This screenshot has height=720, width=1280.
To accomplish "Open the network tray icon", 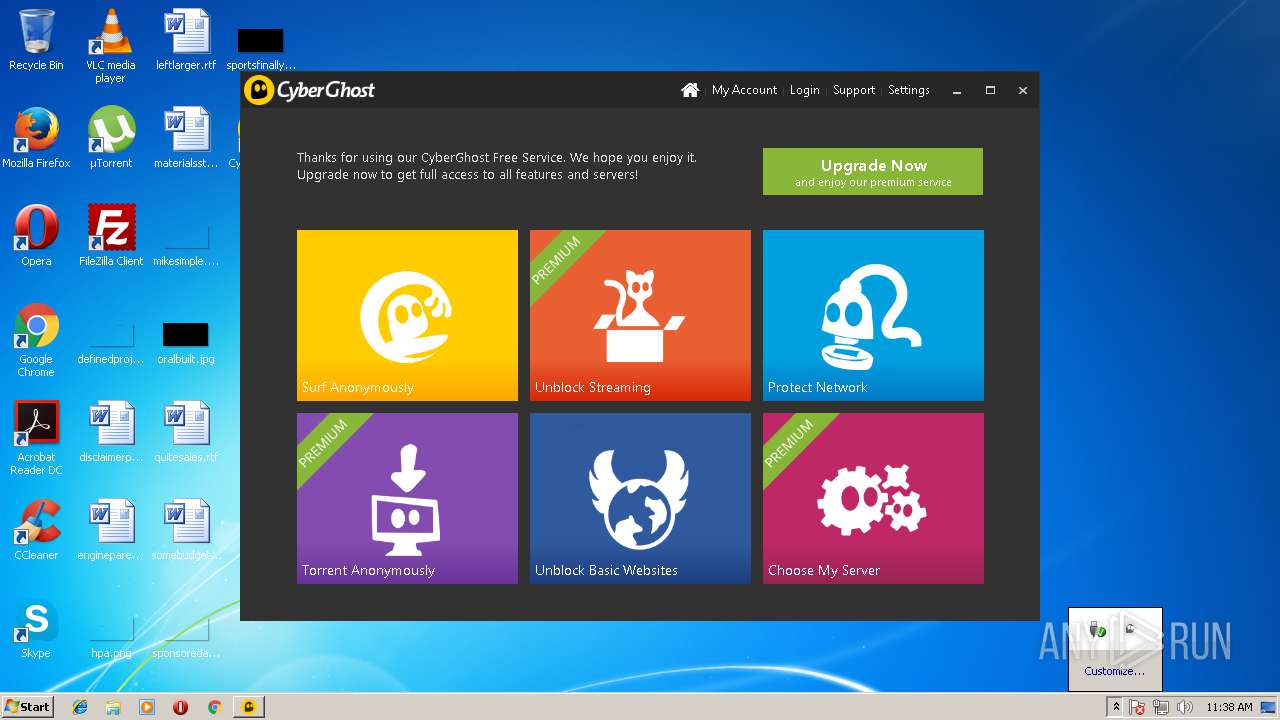I will (1161, 707).
